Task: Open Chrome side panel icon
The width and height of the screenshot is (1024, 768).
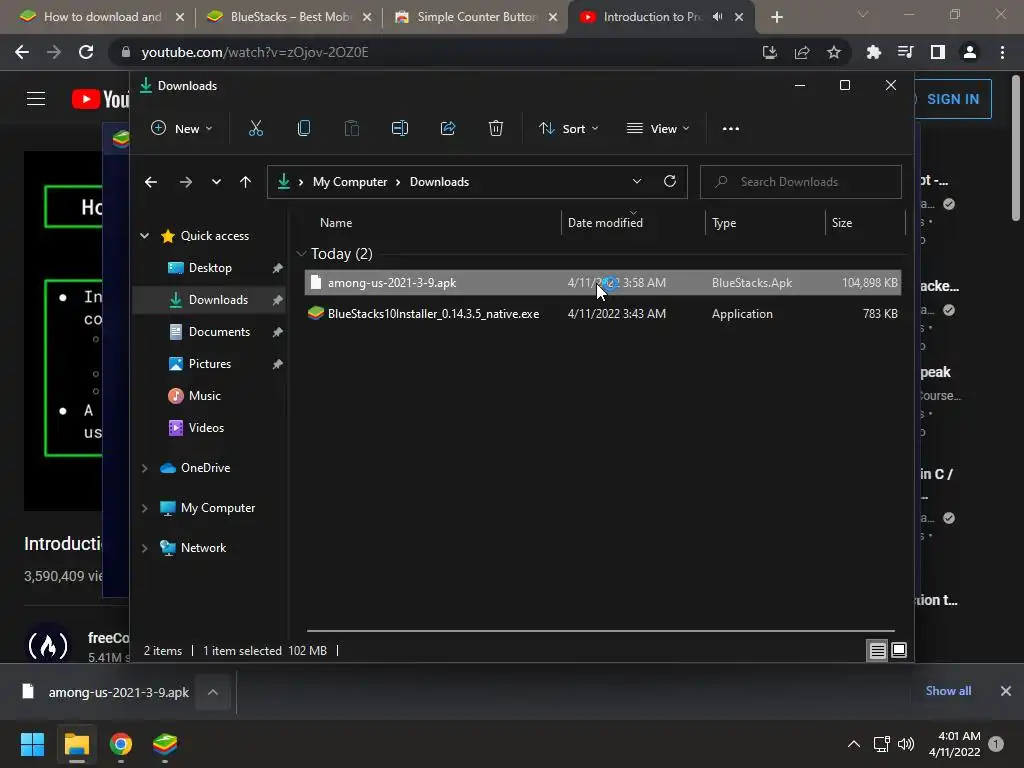Action: coord(938,52)
